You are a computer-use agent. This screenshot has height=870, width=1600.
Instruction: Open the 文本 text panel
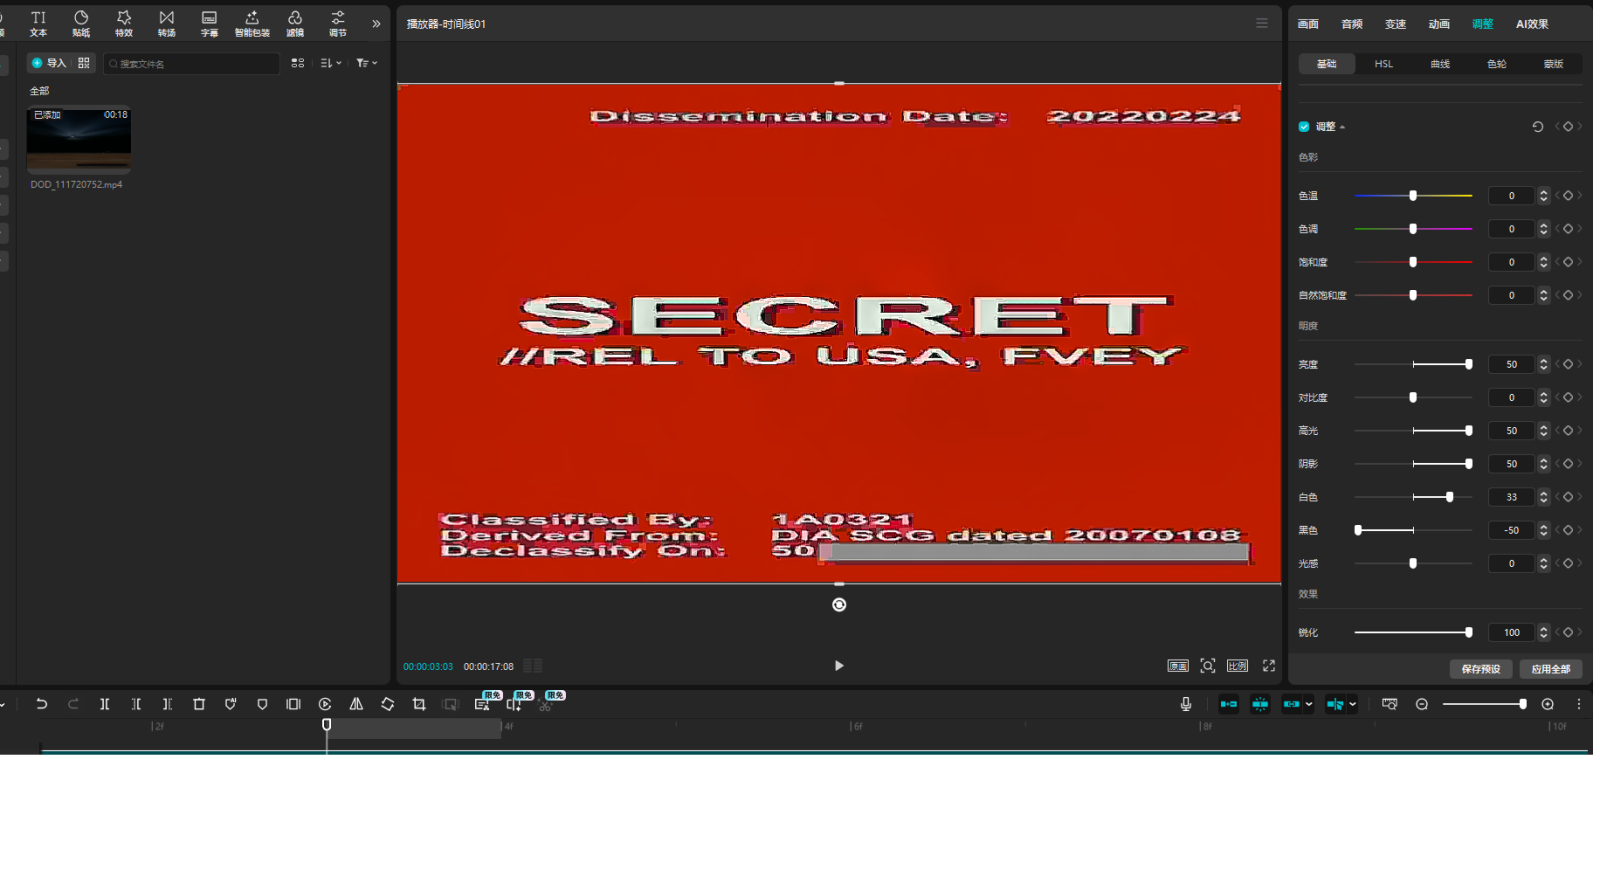38,23
